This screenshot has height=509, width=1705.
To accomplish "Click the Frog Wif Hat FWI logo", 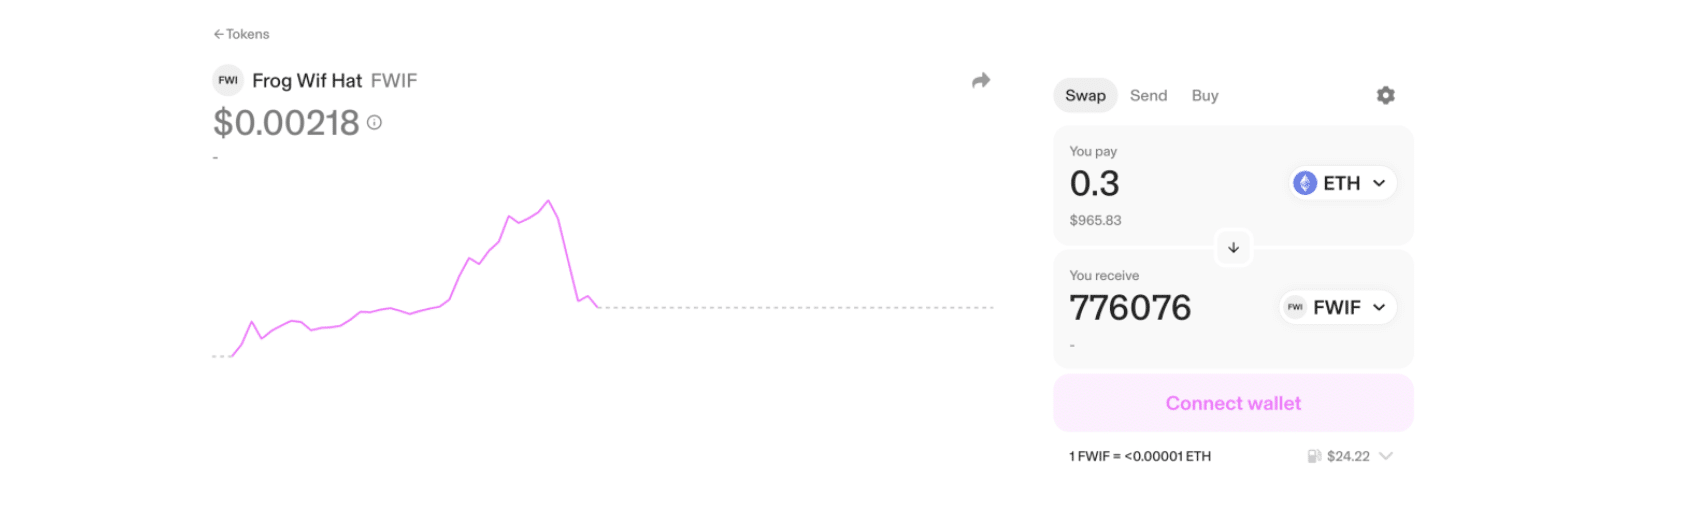I will 228,80.
